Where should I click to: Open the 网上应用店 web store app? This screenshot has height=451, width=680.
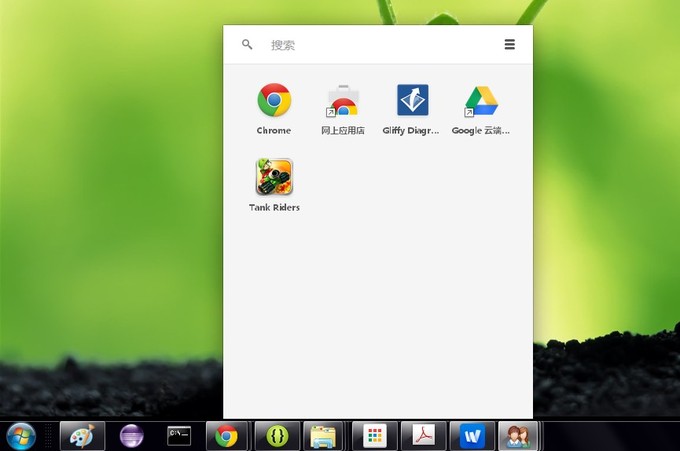343,100
